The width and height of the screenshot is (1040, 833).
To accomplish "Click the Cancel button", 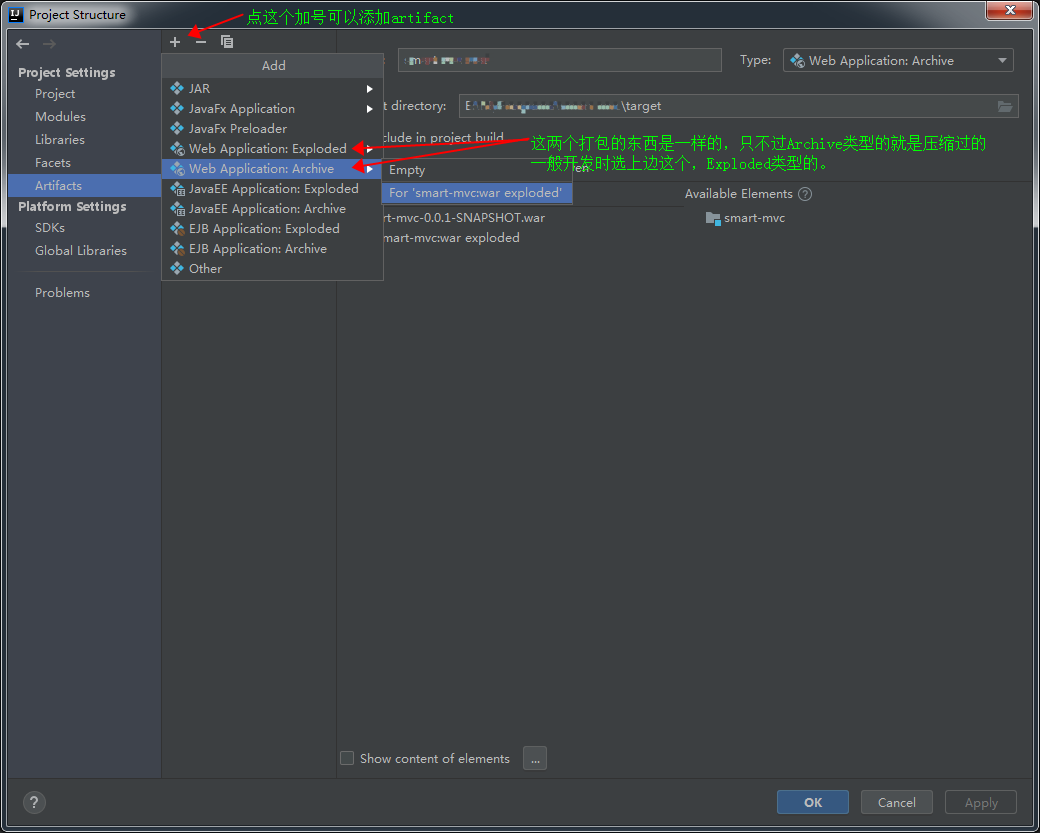I will [x=896, y=802].
